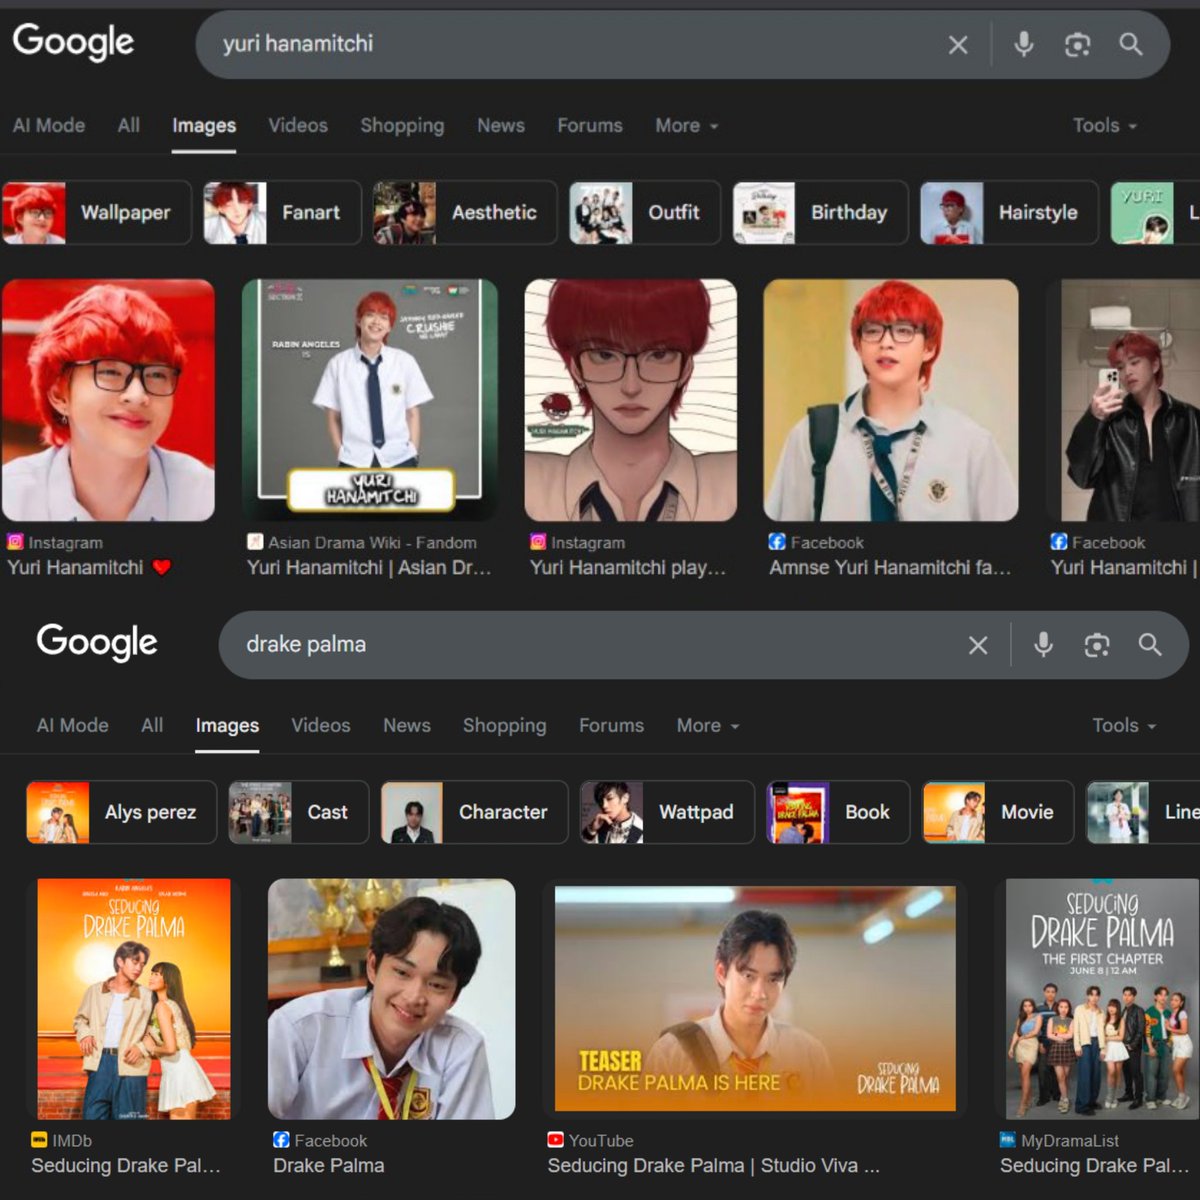Open the "Amnse Yuri Hanamitchi fa…" Facebook result
The height and width of the screenshot is (1200, 1200).
(x=891, y=556)
